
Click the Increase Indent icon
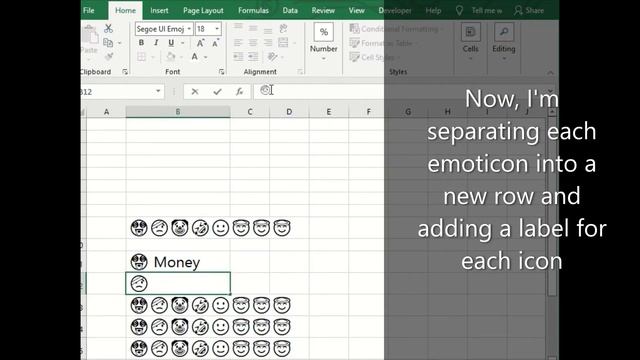(x=253, y=57)
